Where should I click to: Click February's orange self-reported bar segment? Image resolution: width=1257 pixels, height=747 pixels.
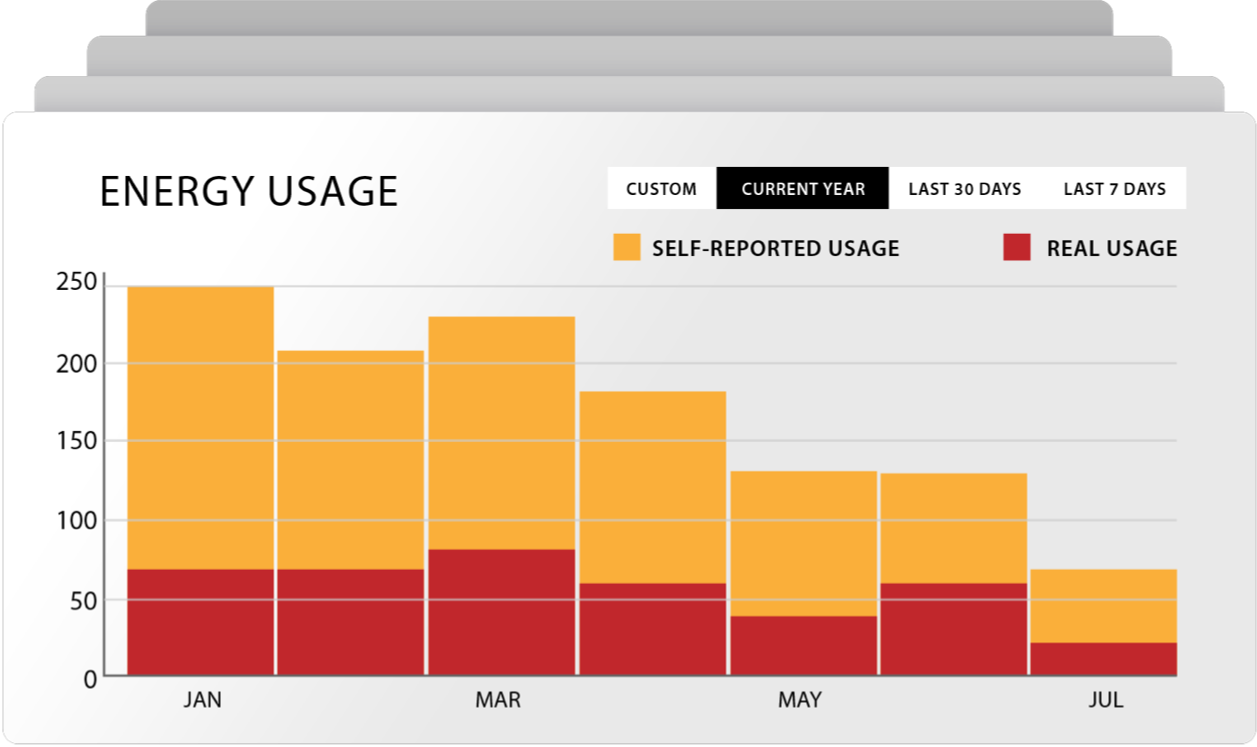pyautogui.click(x=351, y=459)
